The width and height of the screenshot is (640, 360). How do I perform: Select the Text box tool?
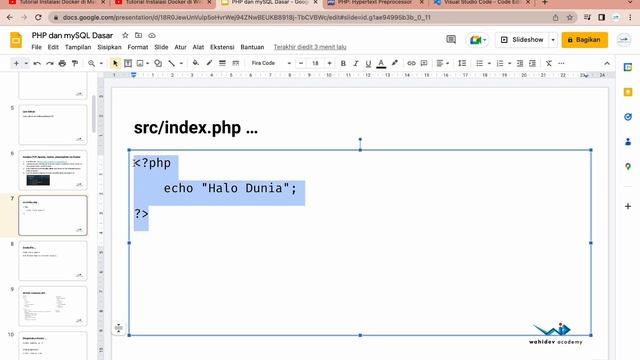coord(128,63)
